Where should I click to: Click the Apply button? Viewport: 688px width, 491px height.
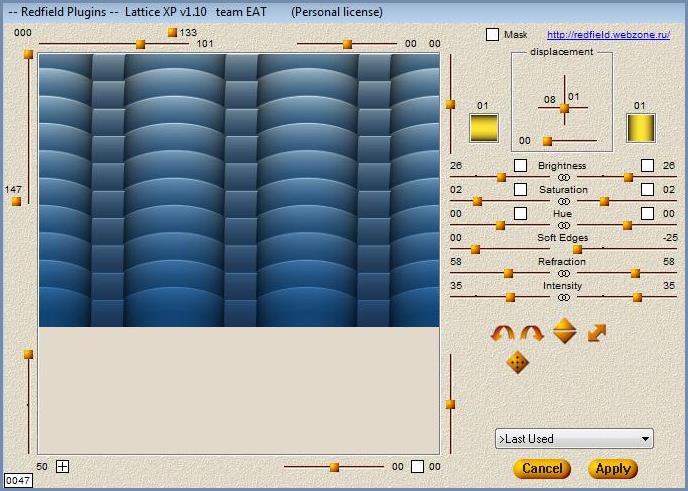tap(613, 468)
